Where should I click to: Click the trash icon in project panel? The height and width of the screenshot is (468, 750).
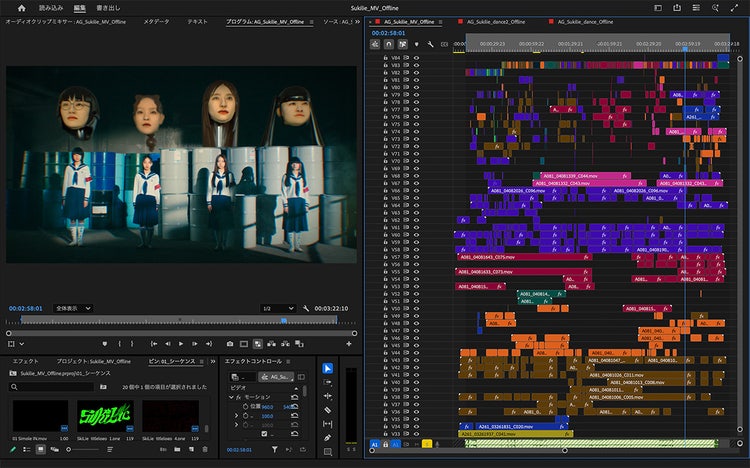(x=203, y=450)
